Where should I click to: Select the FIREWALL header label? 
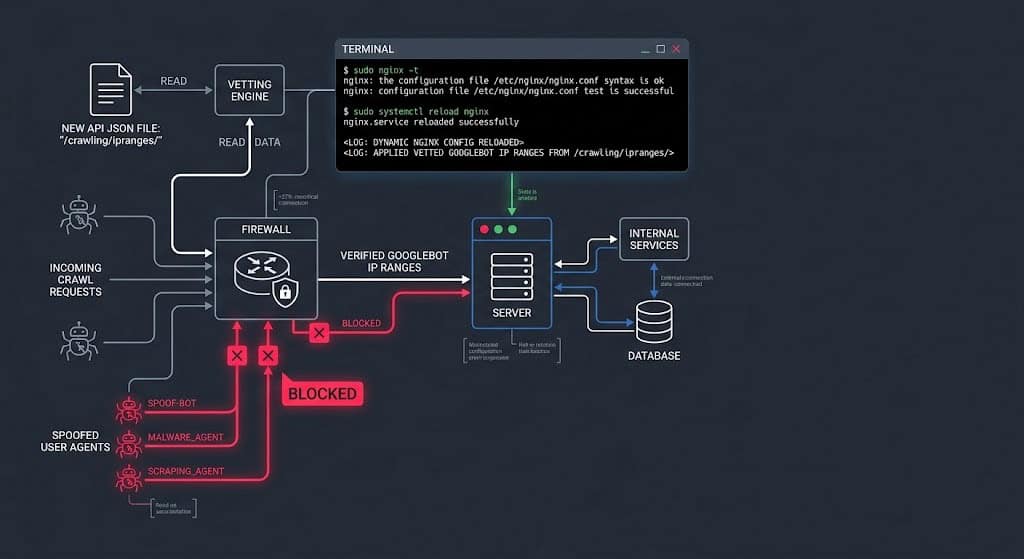pos(266,229)
